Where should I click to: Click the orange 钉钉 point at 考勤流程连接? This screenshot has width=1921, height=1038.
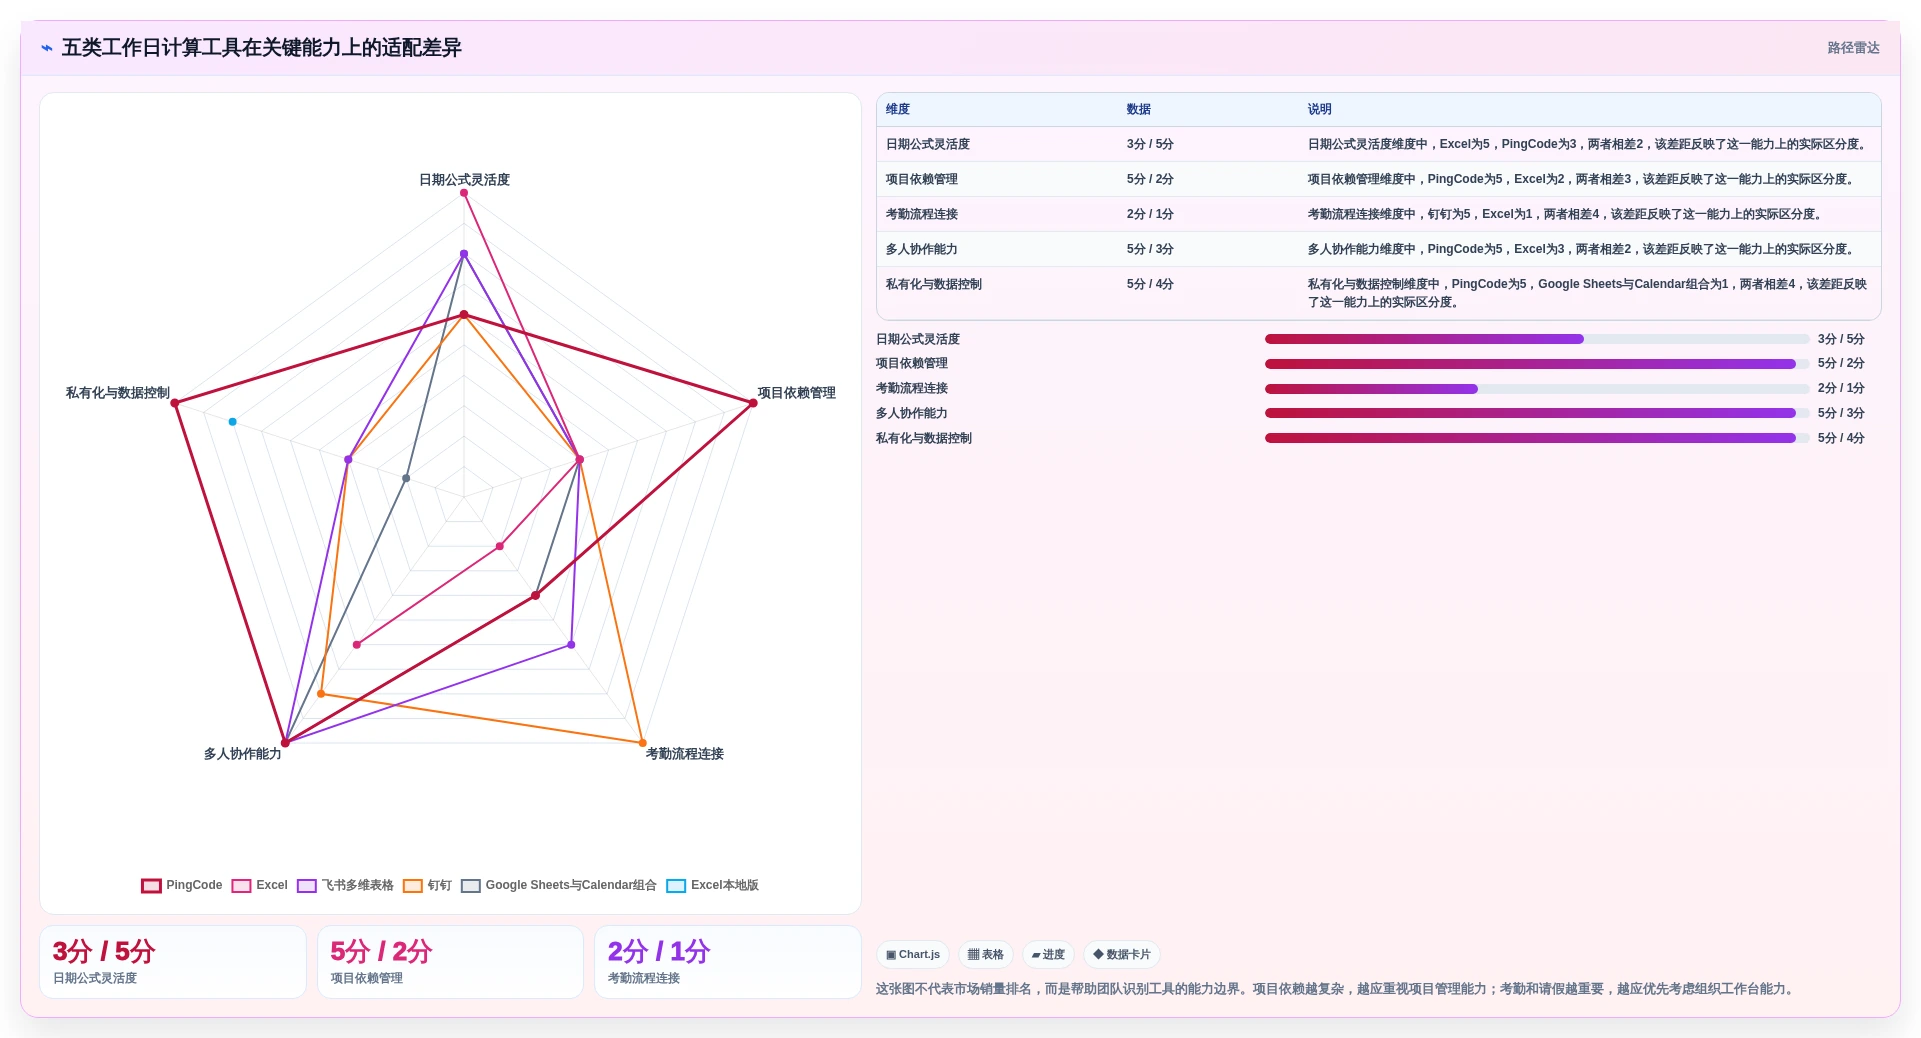(x=642, y=743)
